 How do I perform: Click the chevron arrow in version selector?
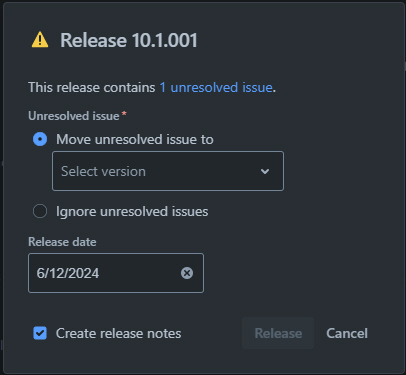(x=265, y=171)
